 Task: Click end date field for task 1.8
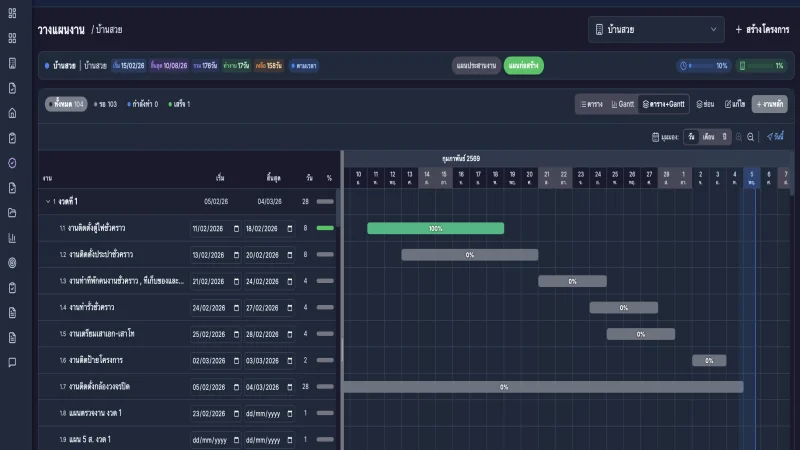(x=269, y=412)
